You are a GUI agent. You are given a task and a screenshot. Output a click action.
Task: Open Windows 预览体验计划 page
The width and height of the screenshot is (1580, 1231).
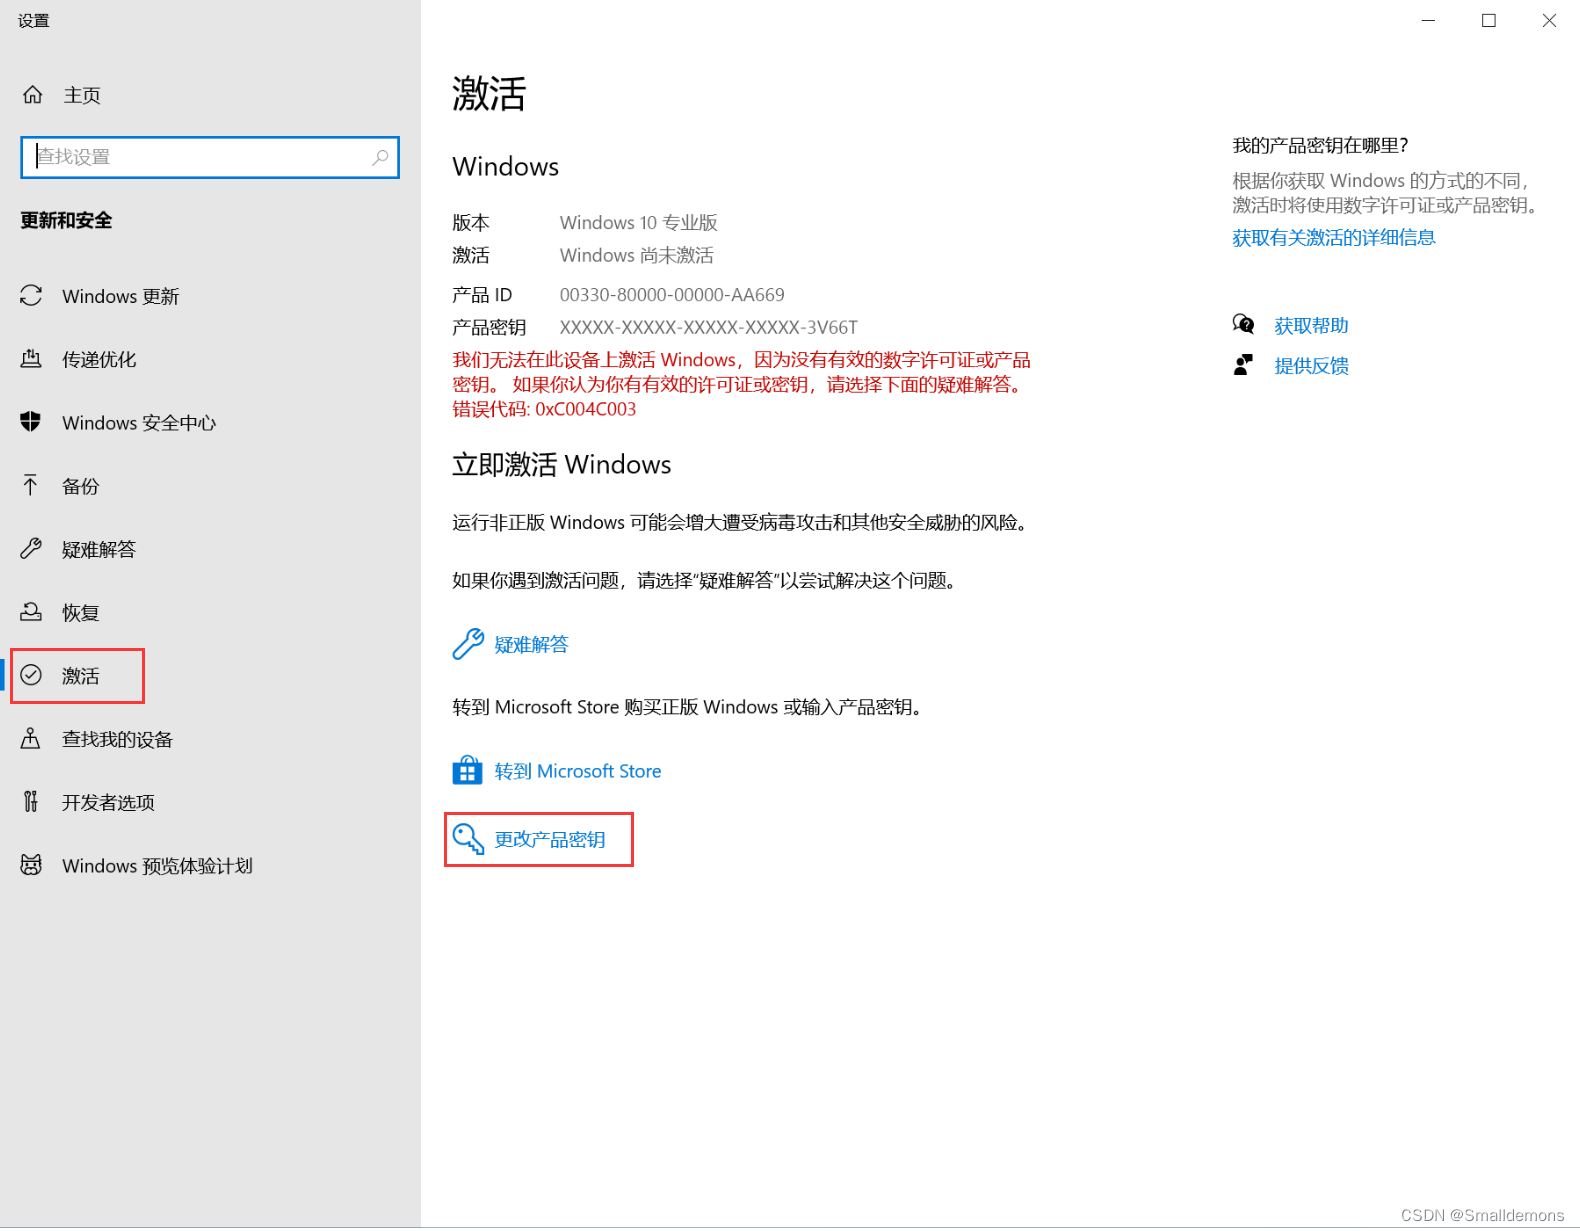[x=157, y=865]
